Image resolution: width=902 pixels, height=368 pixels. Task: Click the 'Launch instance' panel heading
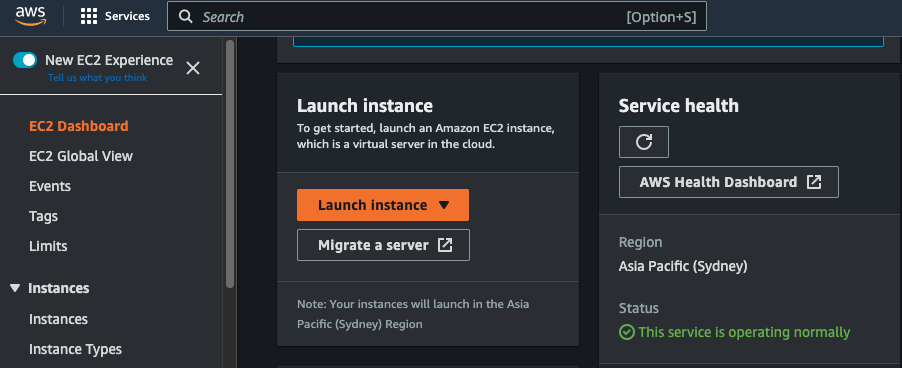point(365,106)
